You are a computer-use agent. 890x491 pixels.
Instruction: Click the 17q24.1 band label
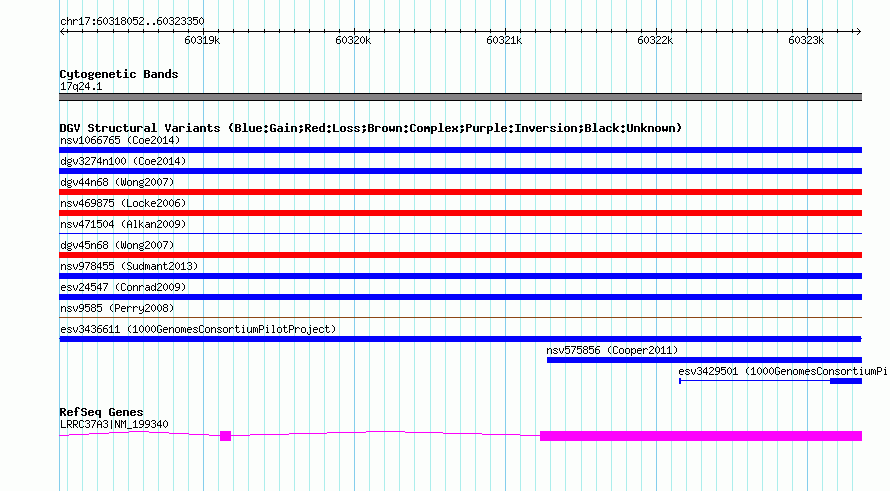coord(81,86)
